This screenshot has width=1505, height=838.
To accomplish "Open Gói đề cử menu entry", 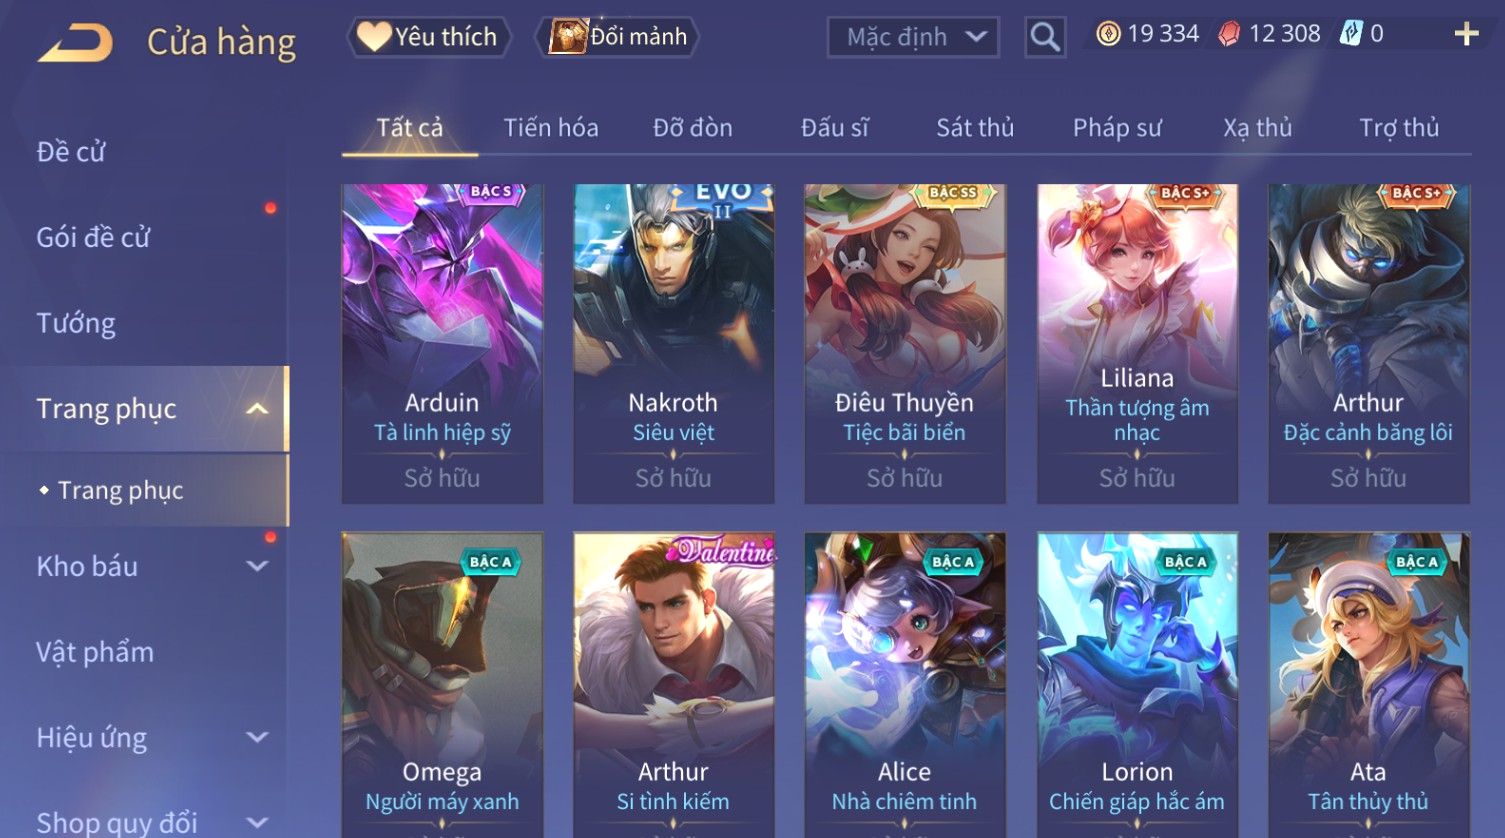I will pos(93,237).
